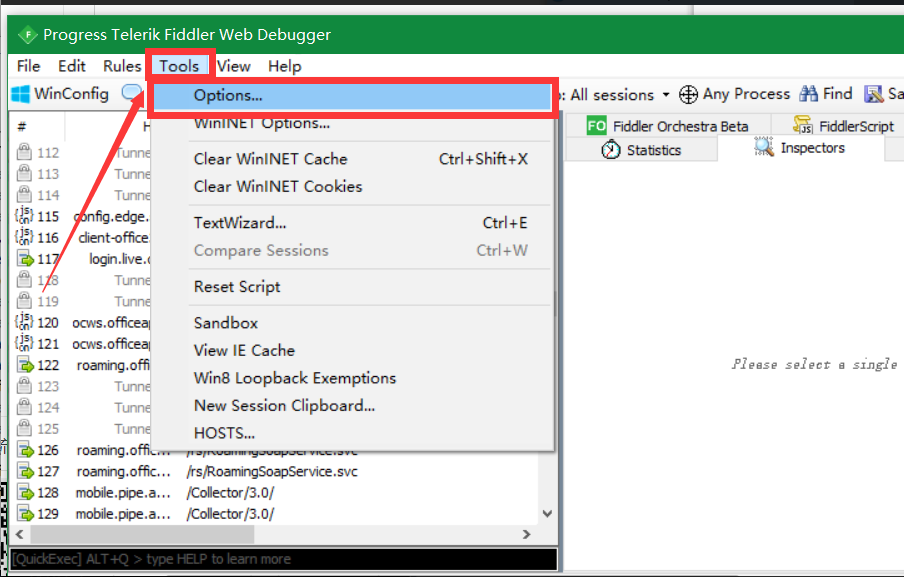Viewport: 904px width, 577px height.
Task: Select session 129 mobile.pipe.a... host
Action: click(x=123, y=514)
